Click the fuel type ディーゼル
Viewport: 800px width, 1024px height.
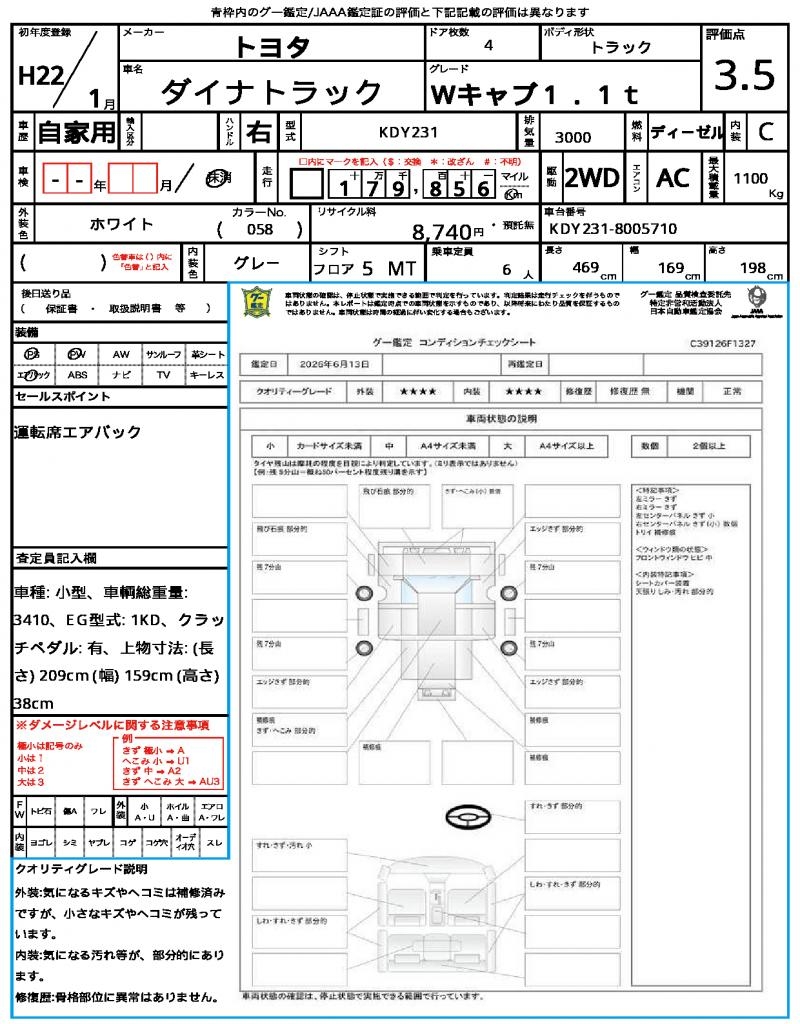click(686, 133)
